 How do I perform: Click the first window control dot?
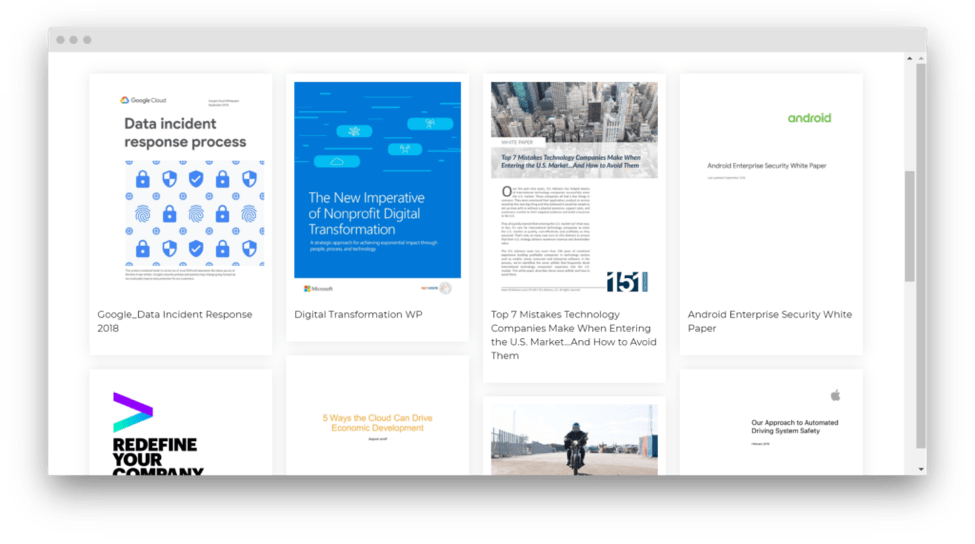coord(60,40)
